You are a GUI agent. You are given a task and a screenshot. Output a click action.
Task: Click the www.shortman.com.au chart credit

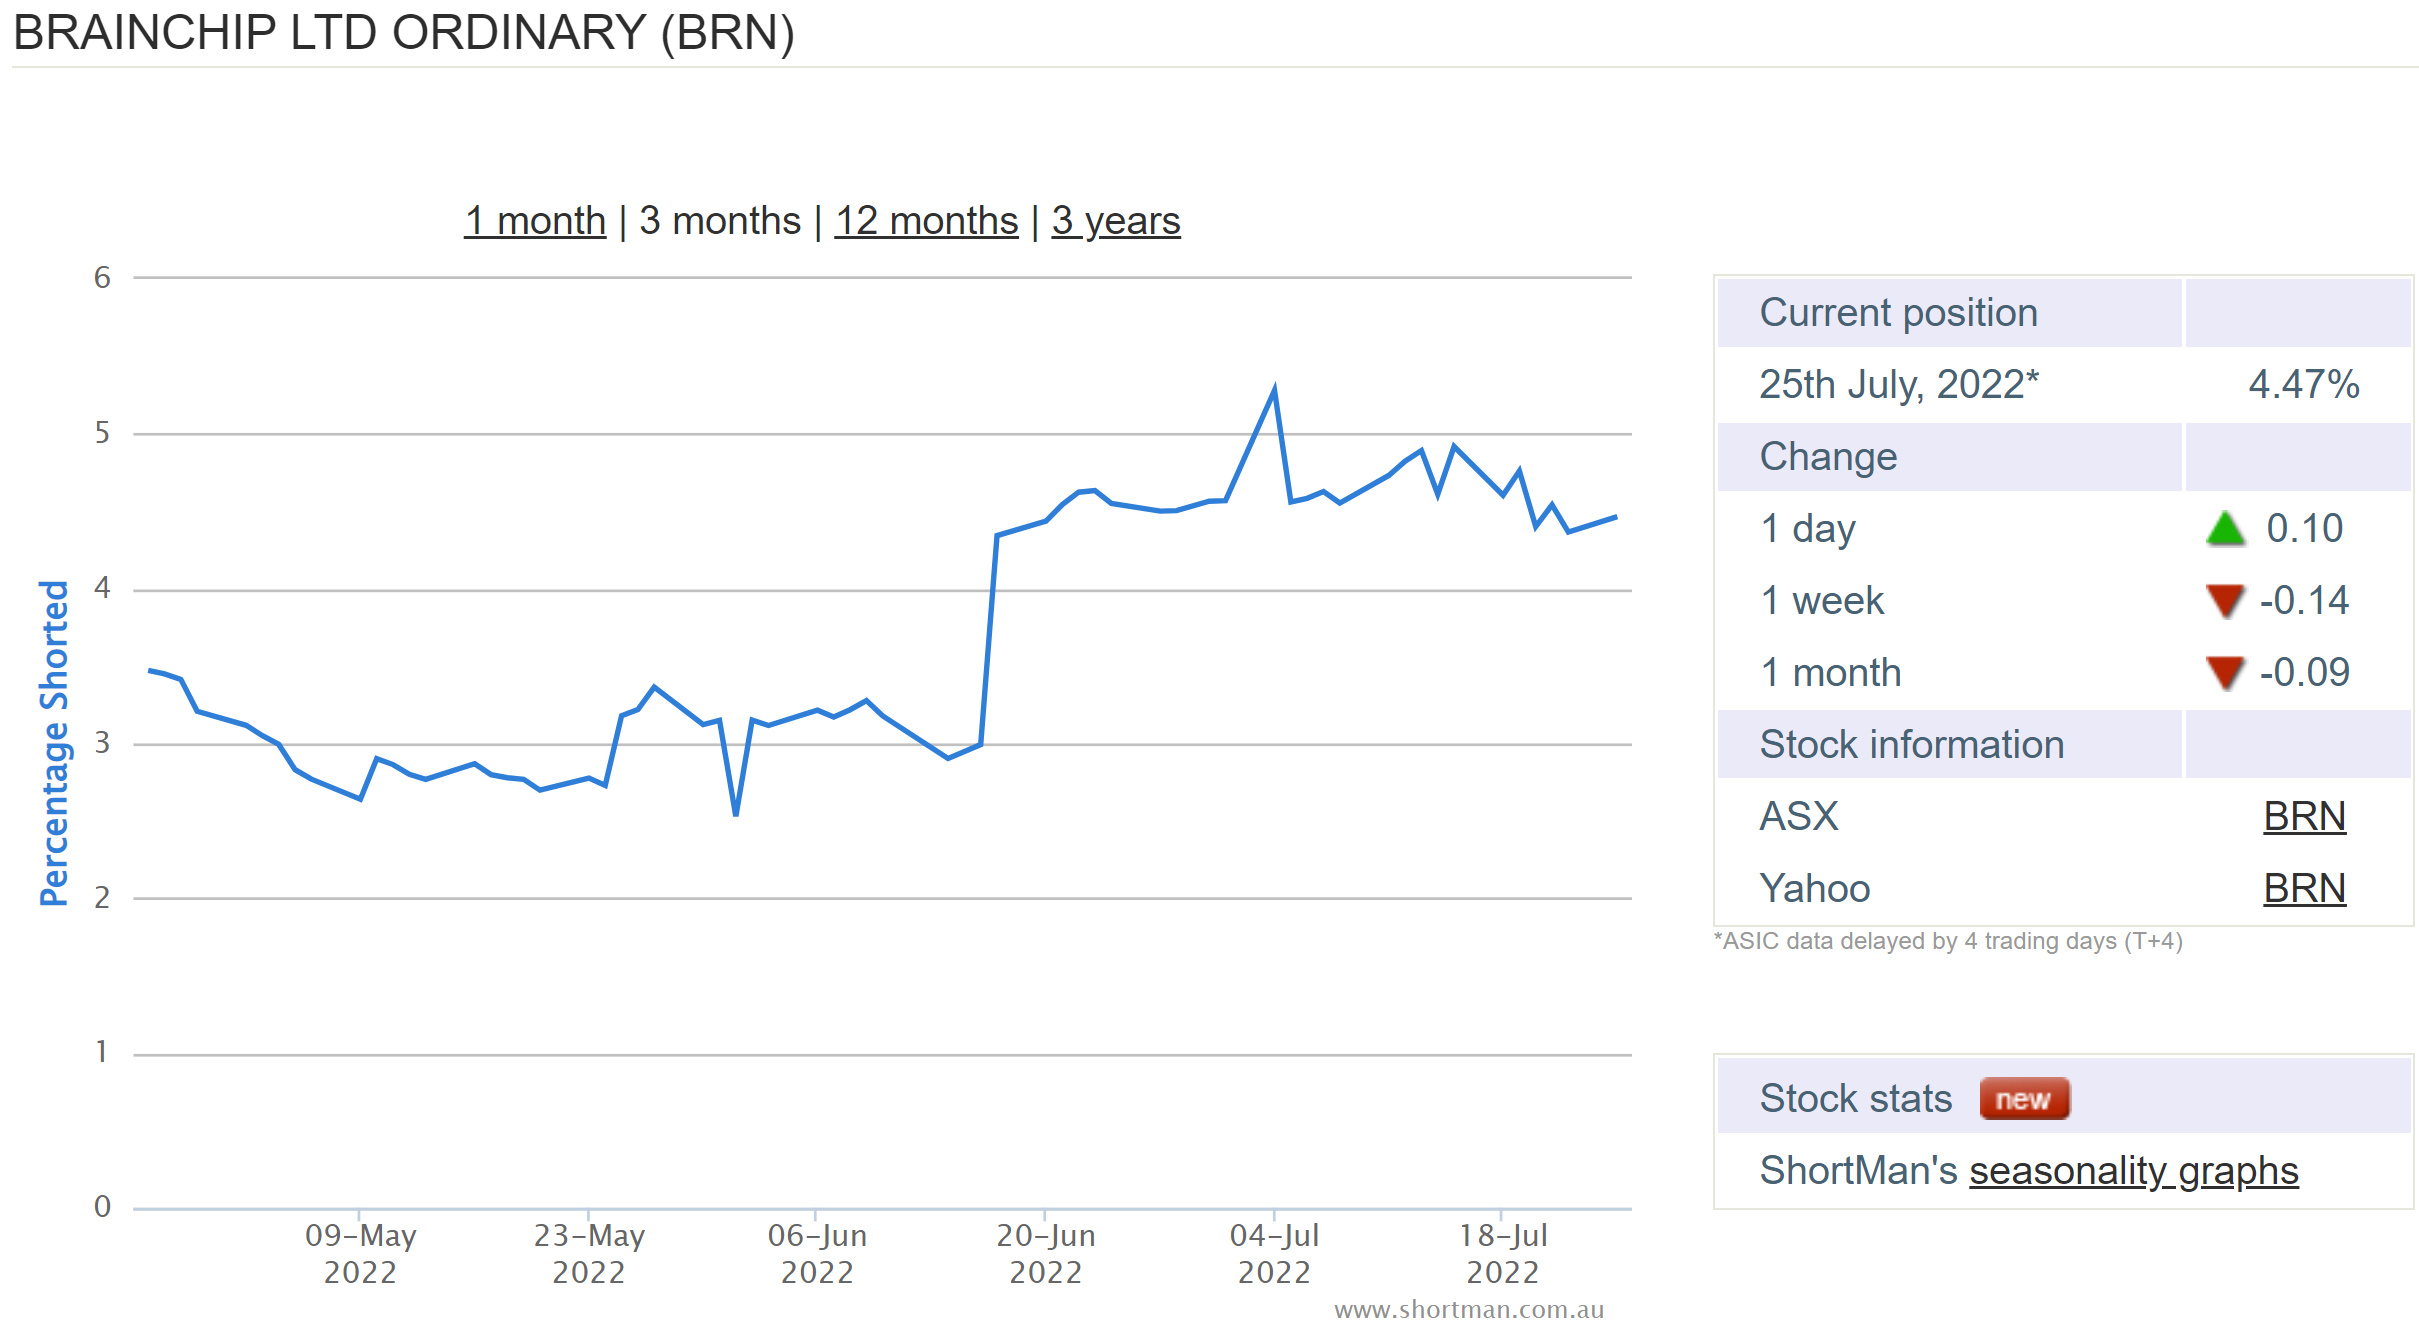1469,1310
